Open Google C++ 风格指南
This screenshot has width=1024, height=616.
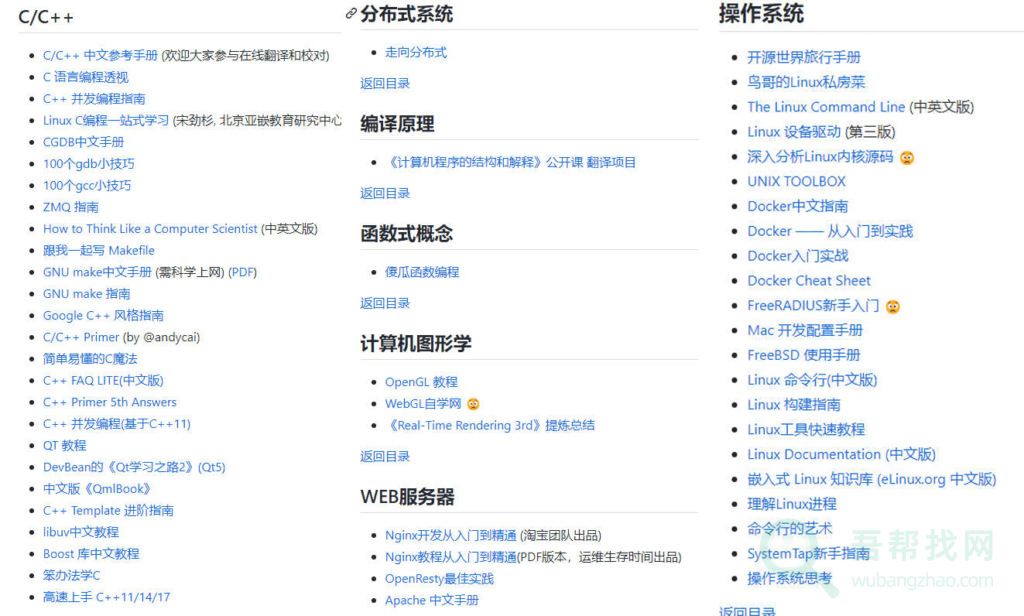tap(103, 315)
